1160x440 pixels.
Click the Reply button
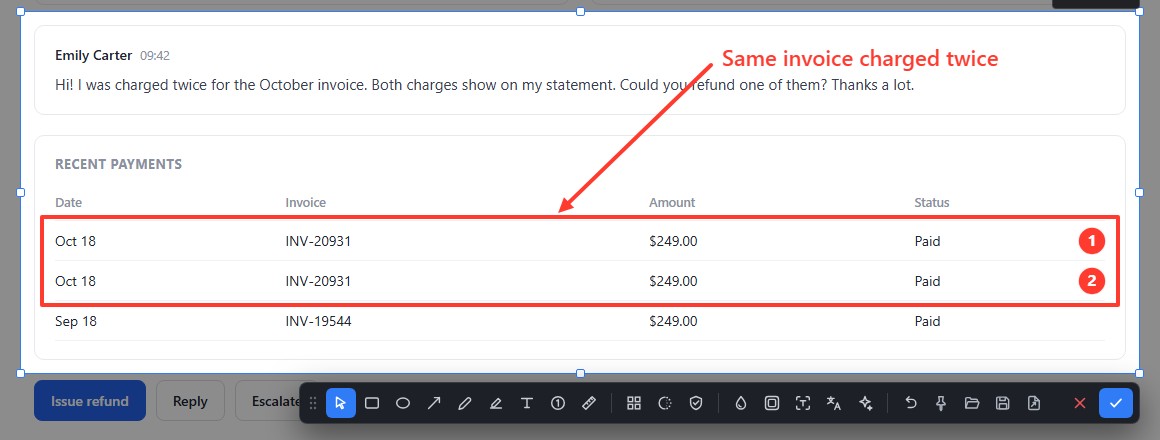190,401
